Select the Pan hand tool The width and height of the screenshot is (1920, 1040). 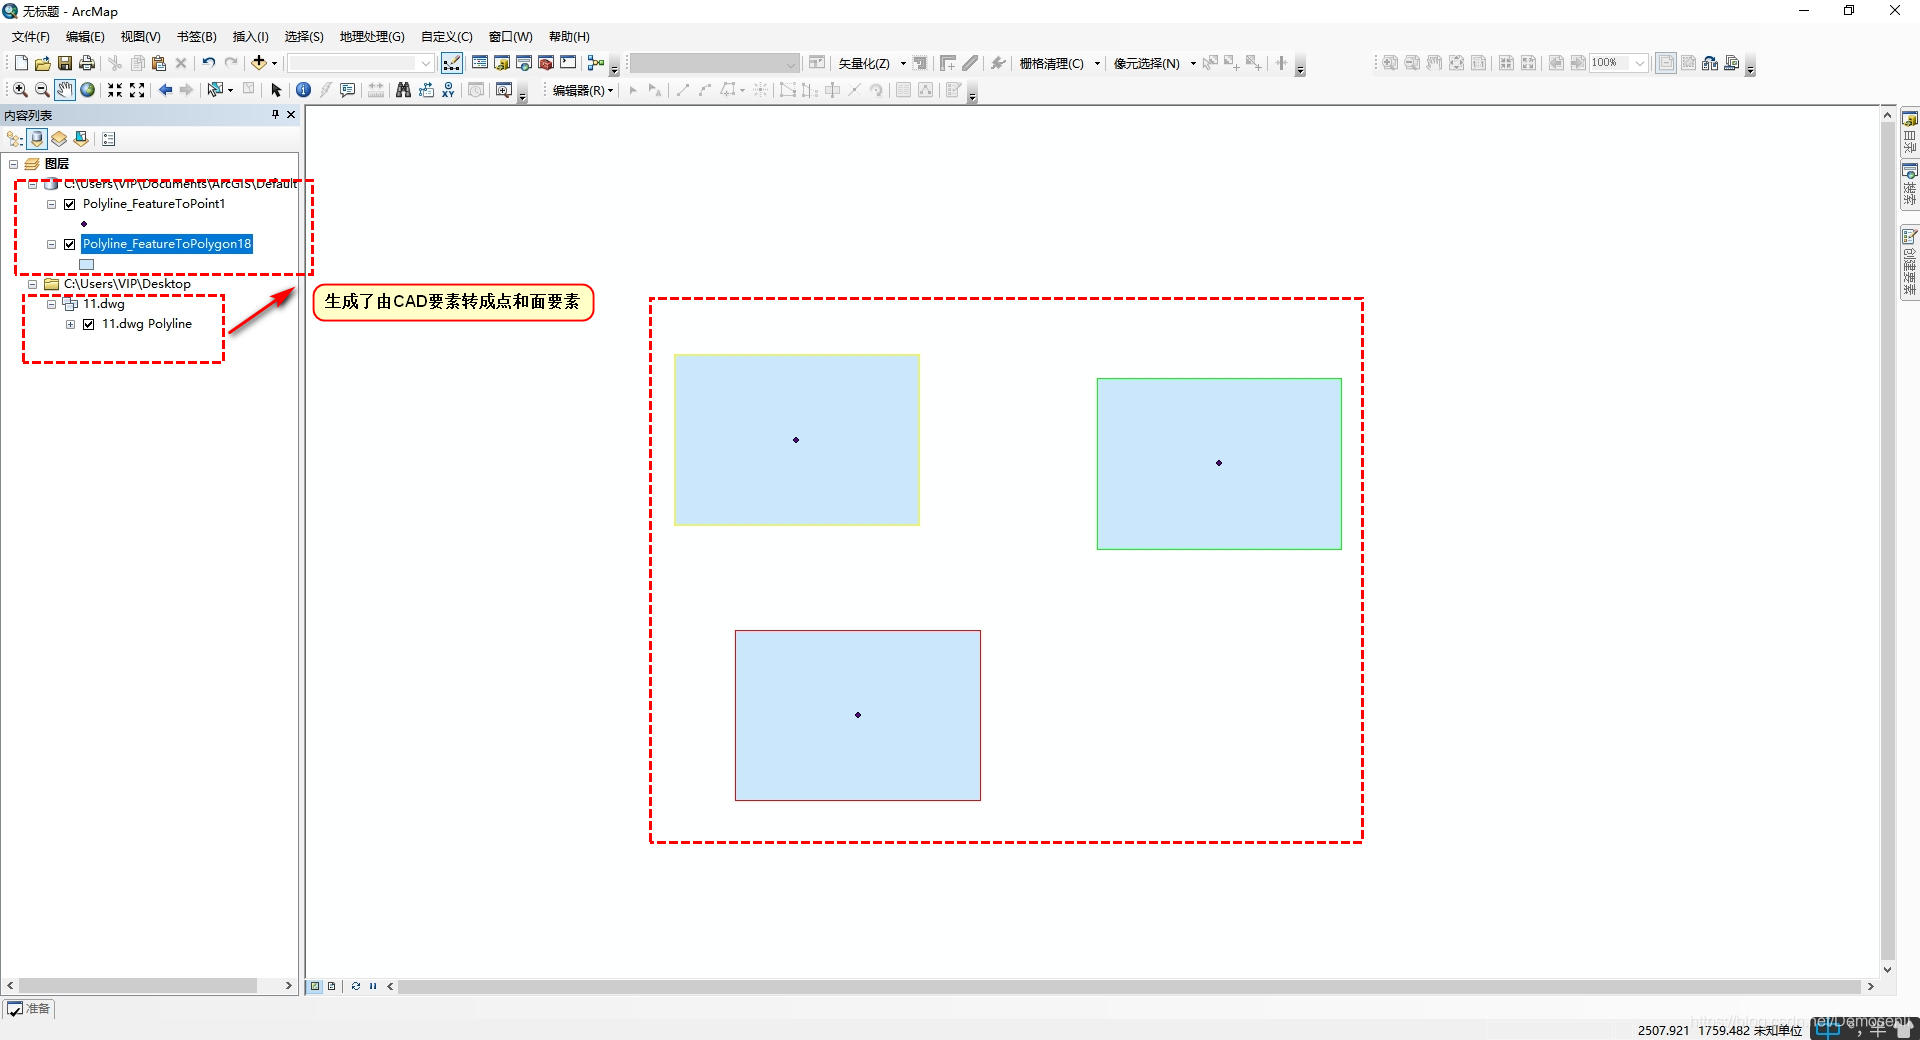click(64, 90)
